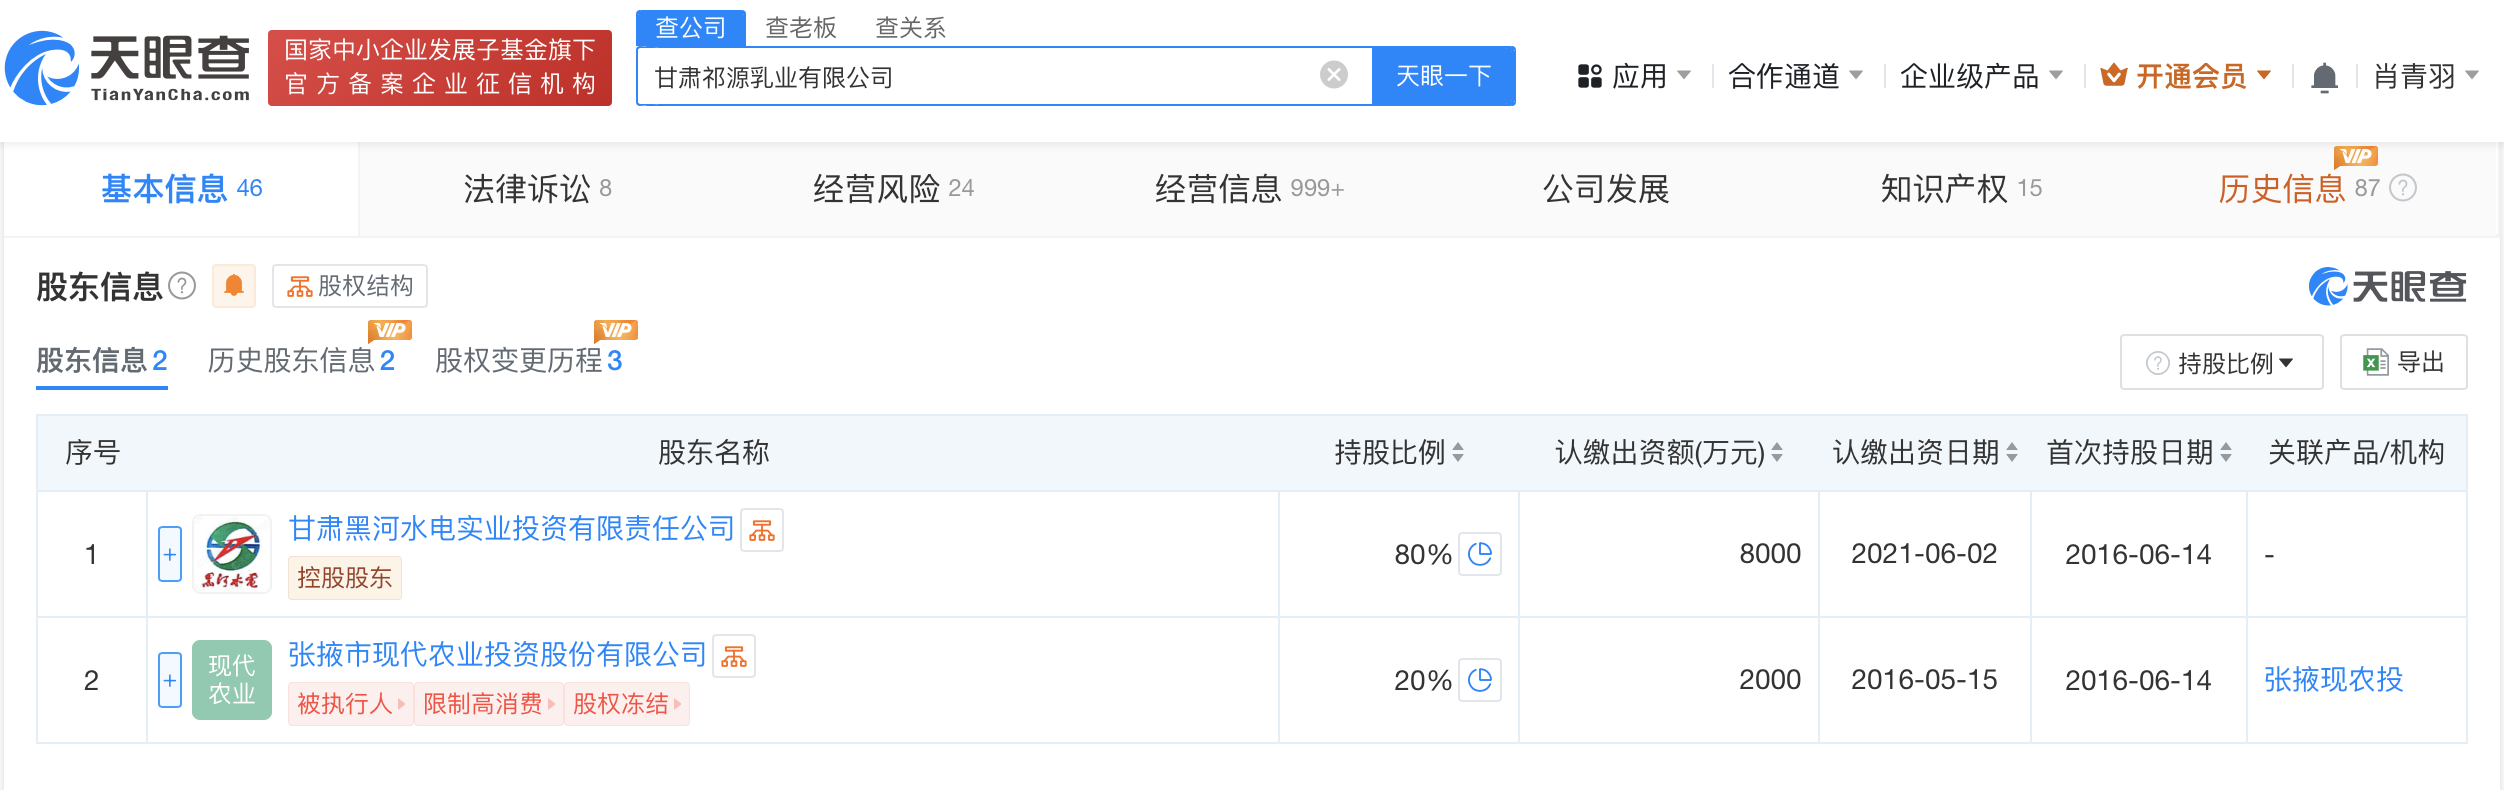This screenshot has height=790, width=2504.
Task: Expand row 2 shareholder with plus toggle
Action: (x=170, y=680)
